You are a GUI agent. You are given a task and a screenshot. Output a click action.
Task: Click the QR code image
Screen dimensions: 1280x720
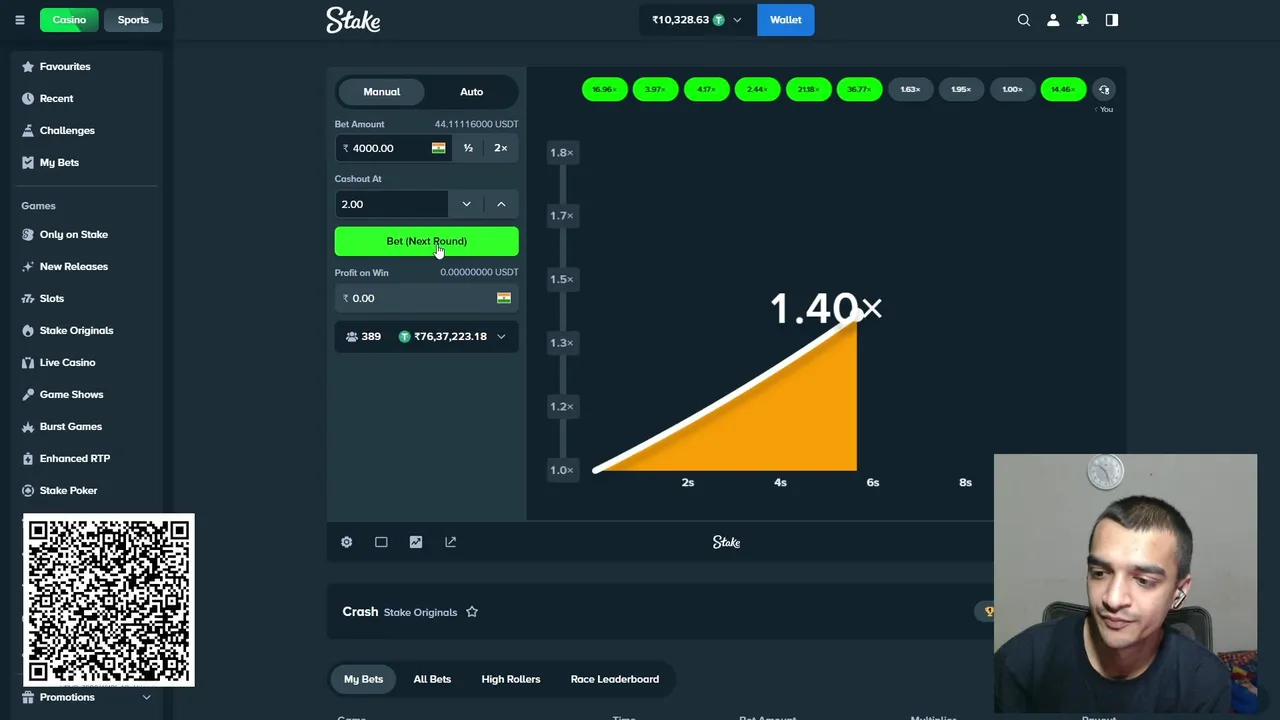109,601
